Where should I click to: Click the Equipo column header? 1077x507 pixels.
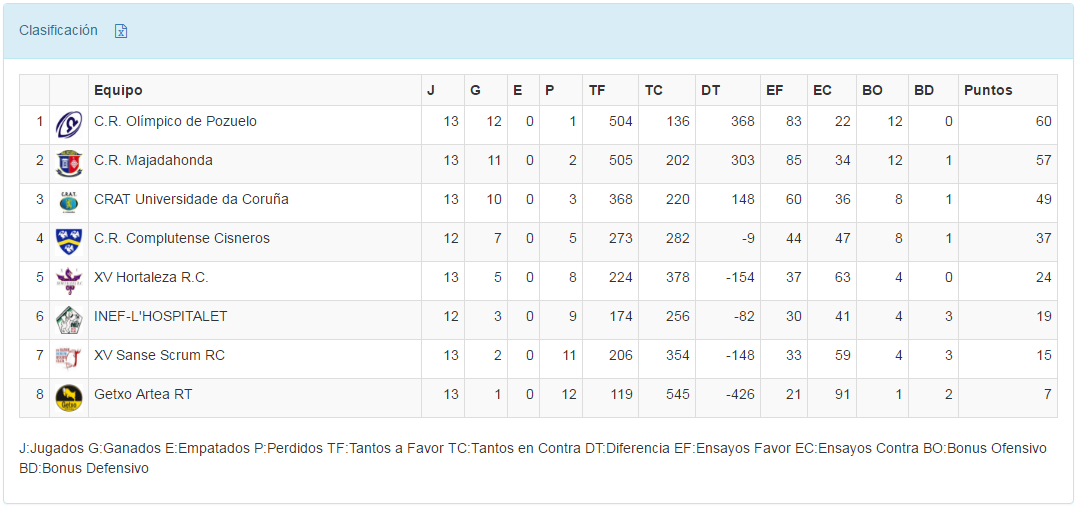click(118, 90)
